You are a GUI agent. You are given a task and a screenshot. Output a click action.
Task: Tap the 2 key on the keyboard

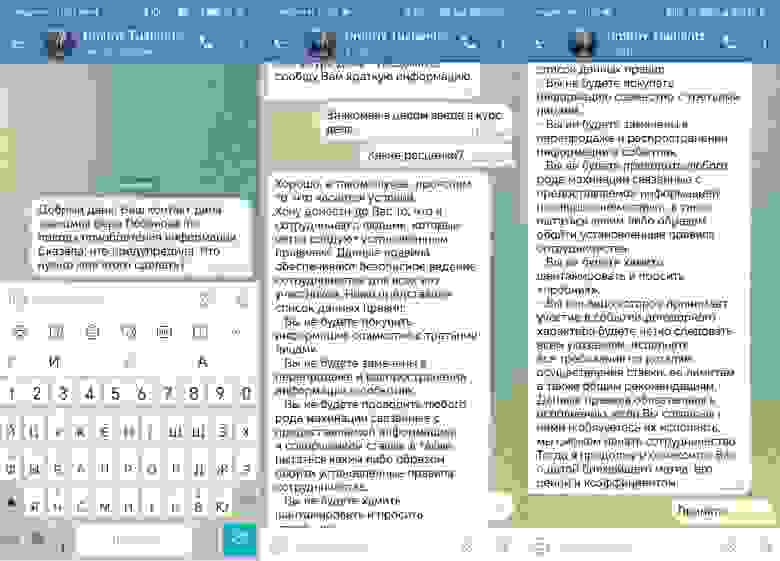[x=37, y=394]
